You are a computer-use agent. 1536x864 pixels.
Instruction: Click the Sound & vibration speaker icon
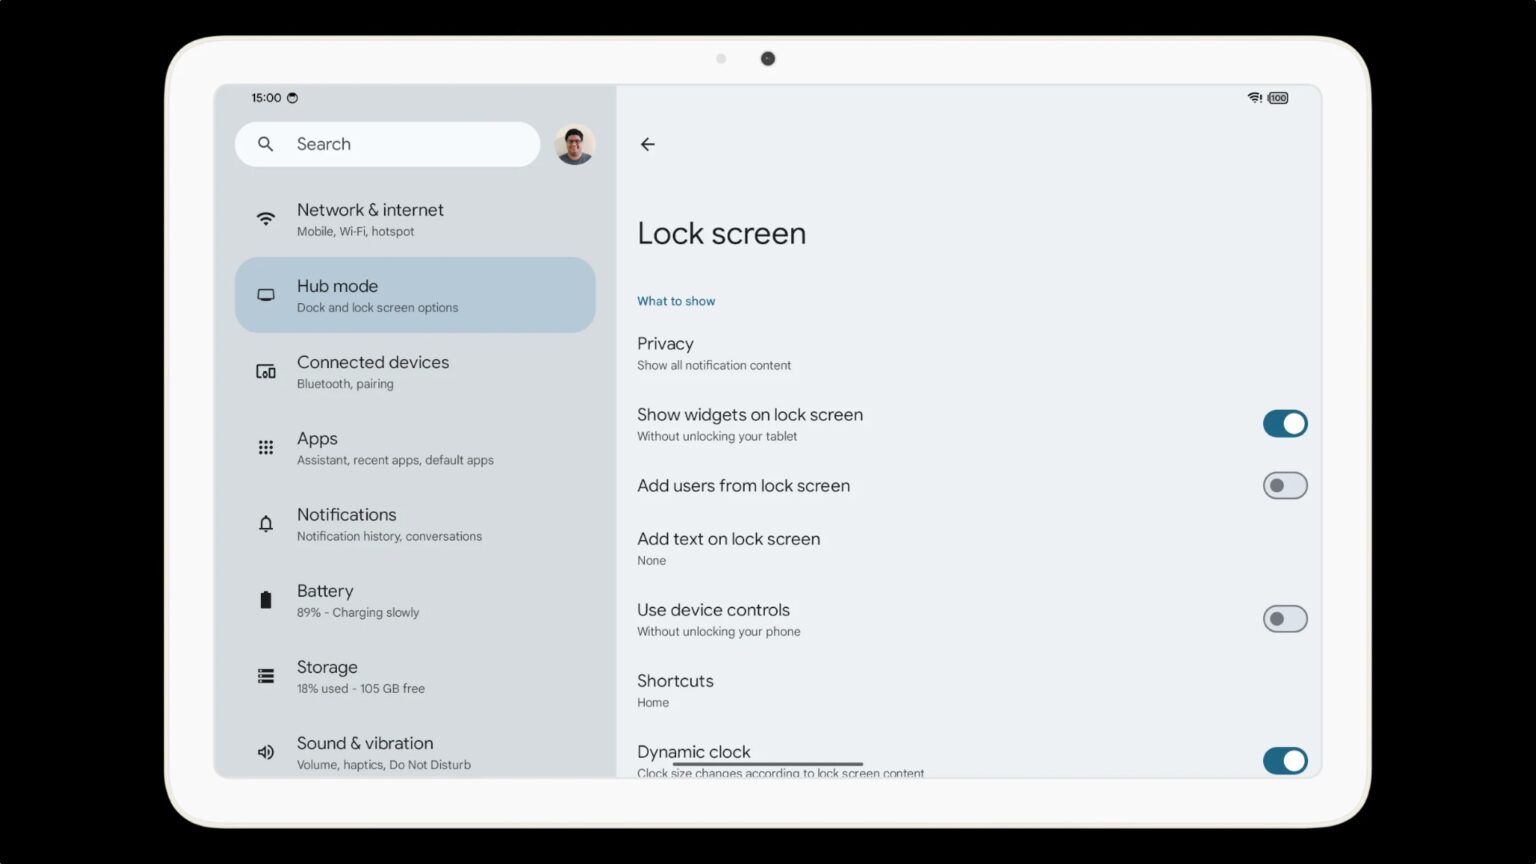click(x=265, y=751)
